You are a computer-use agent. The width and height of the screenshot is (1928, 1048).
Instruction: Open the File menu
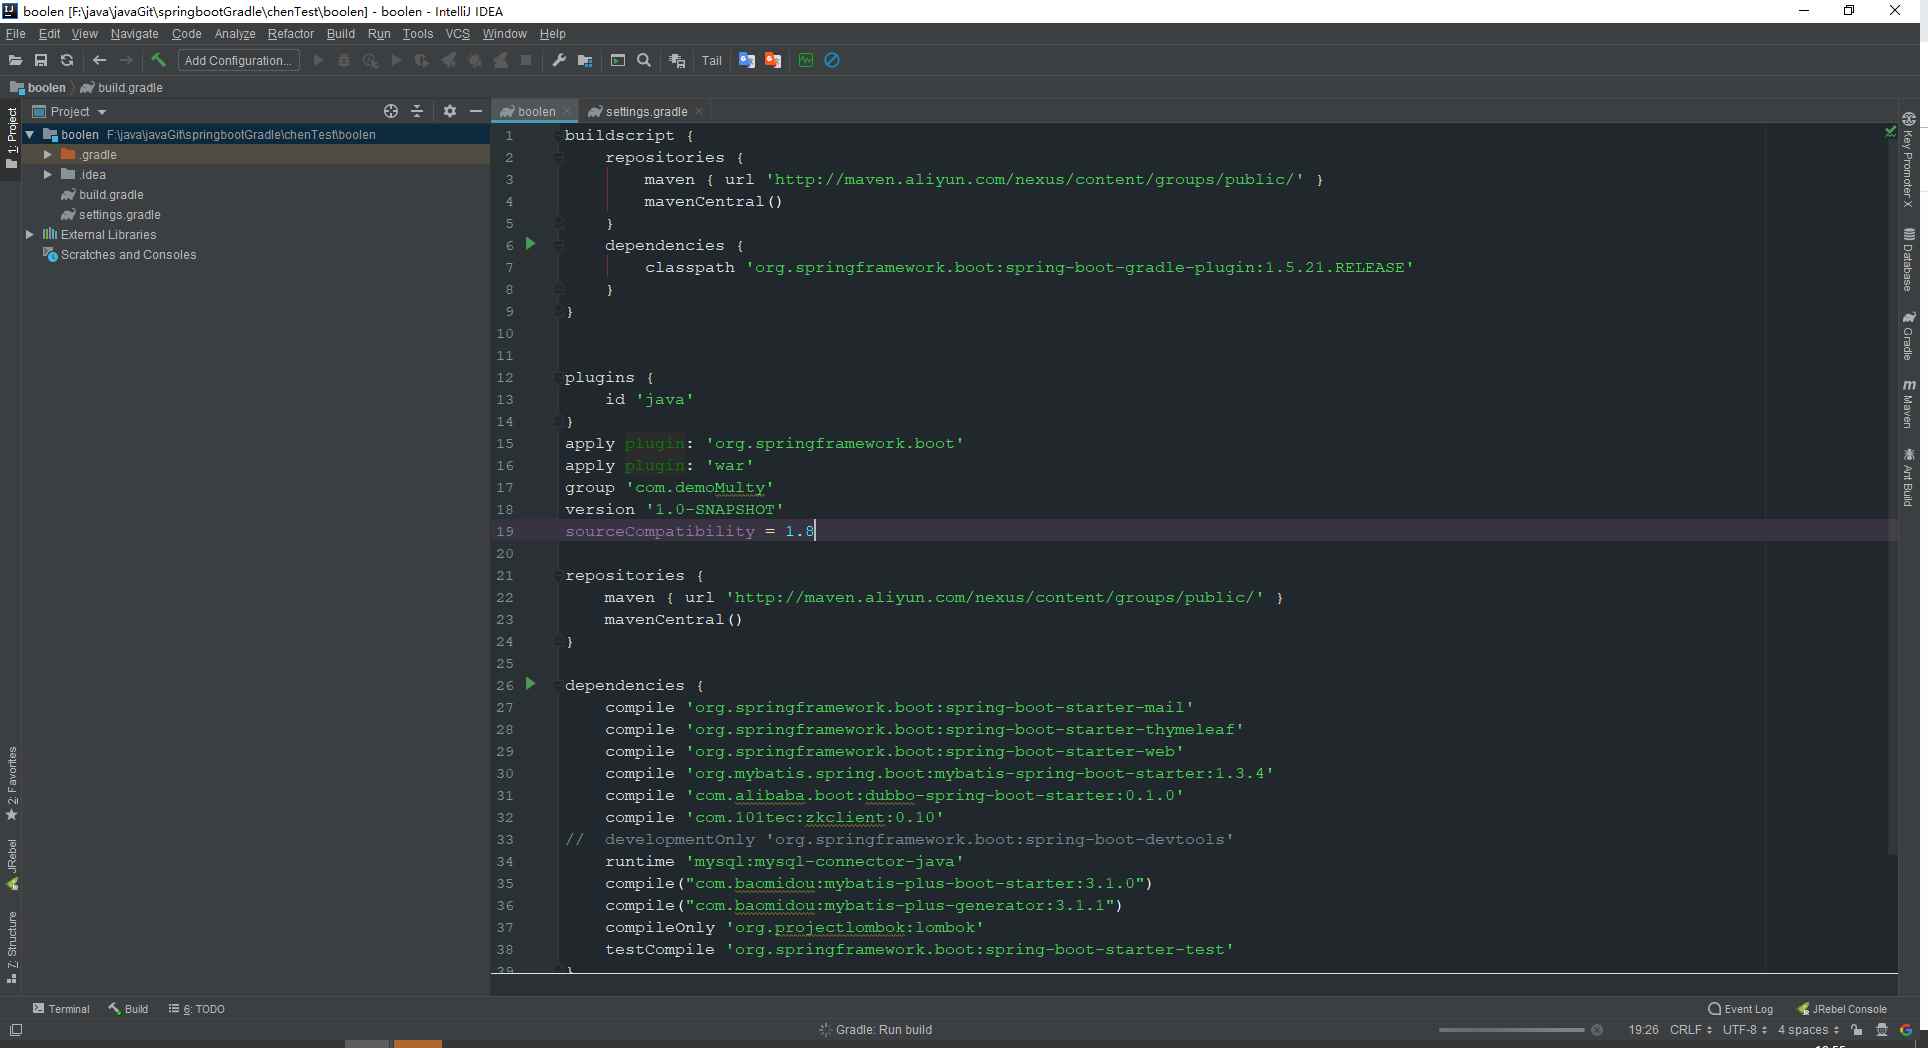[15, 33]
